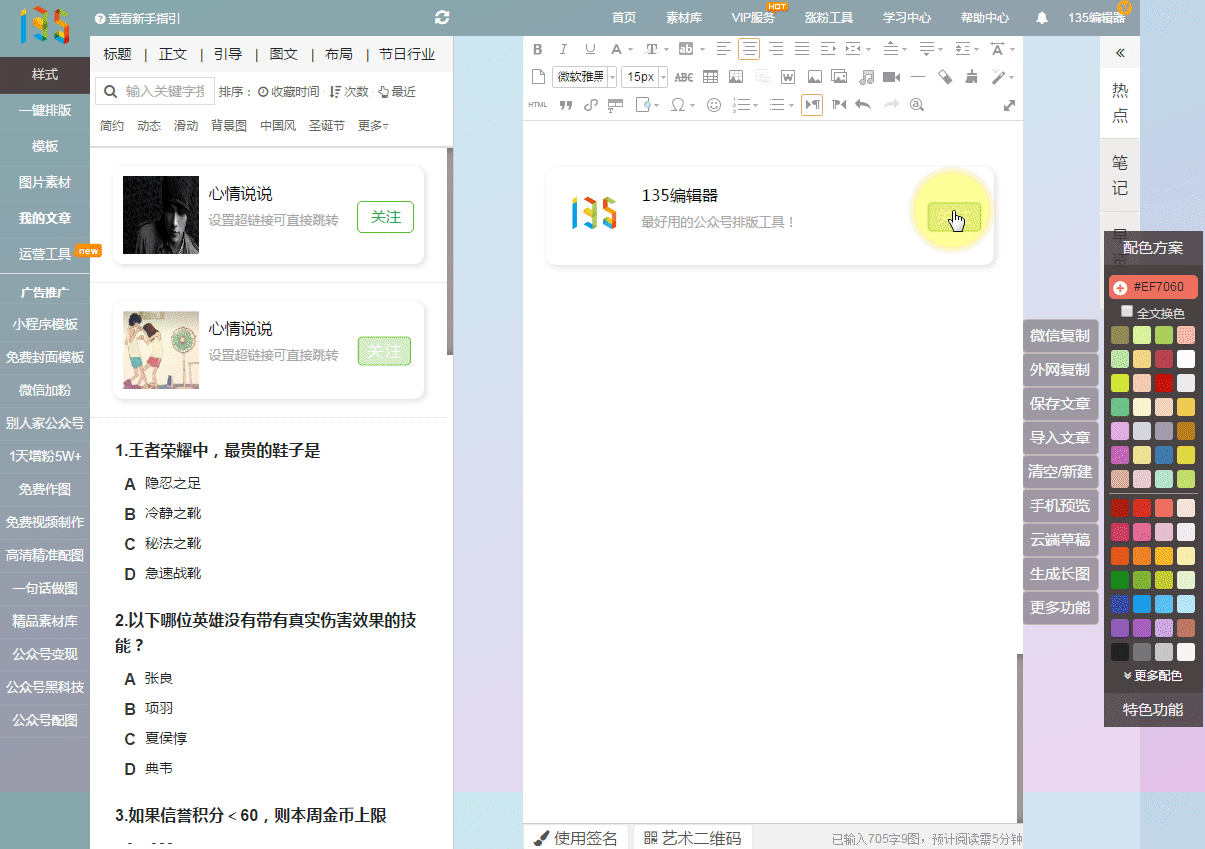Image resolution: width=1205 pixels, height=849 pixels.
Task: Click the notification bell icon
Action: 1042,18
